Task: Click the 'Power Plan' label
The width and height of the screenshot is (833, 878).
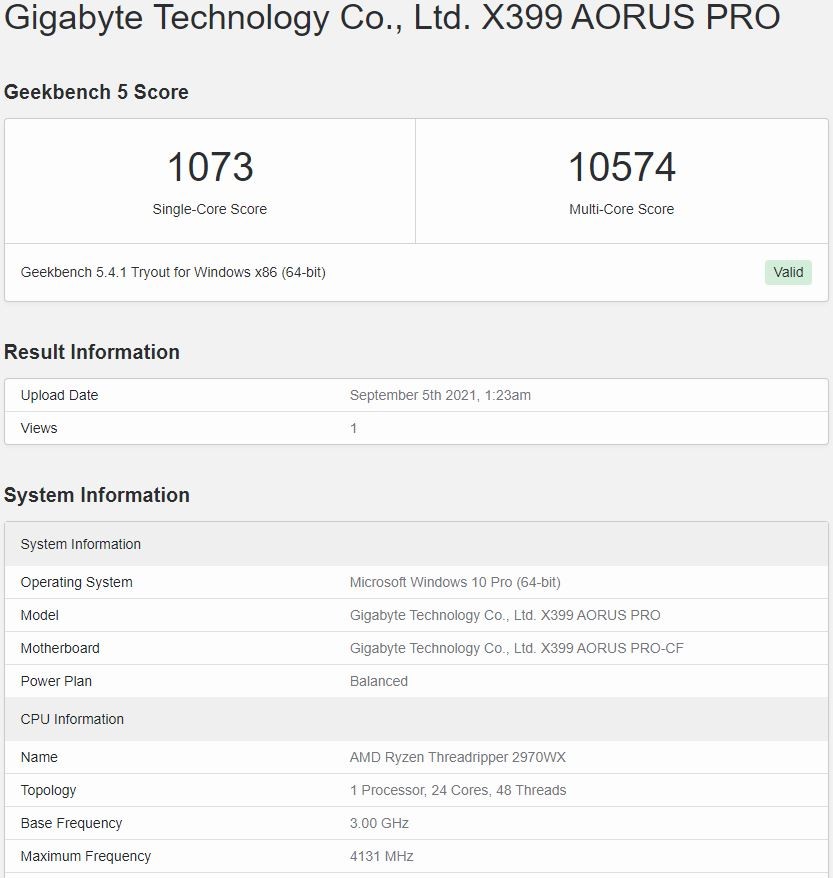Action: click(56, 681)
